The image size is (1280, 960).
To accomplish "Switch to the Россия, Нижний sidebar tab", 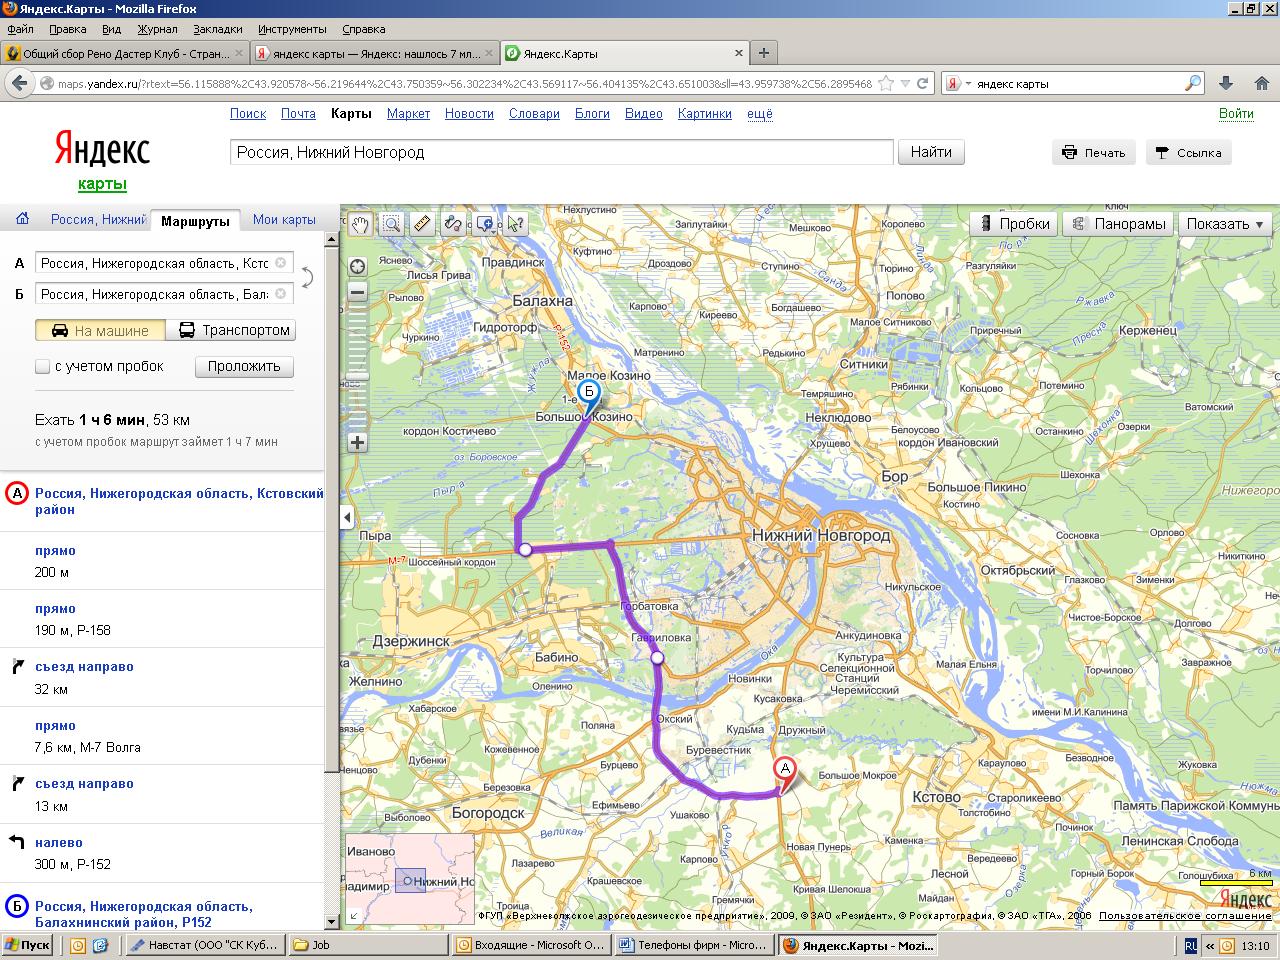I will 98,220.
